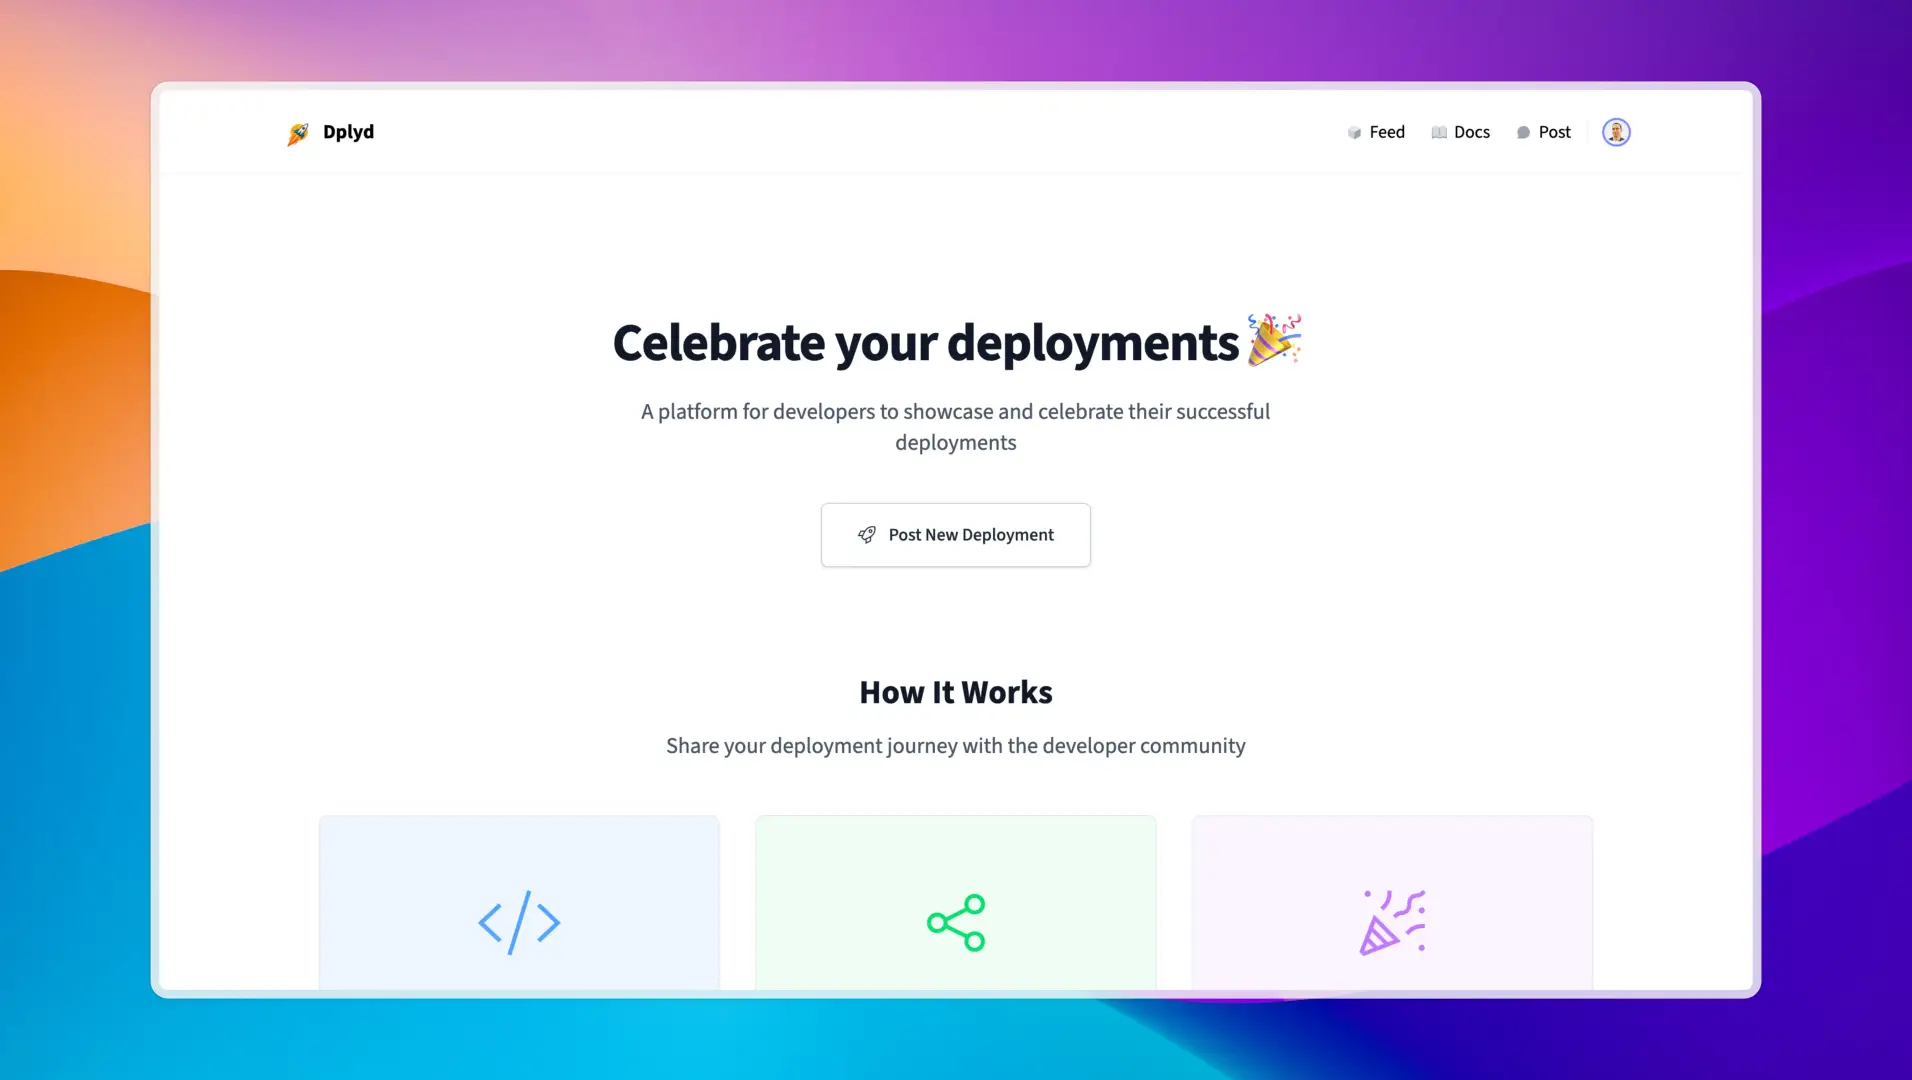Click the cube icon beside Feed

1354,133
